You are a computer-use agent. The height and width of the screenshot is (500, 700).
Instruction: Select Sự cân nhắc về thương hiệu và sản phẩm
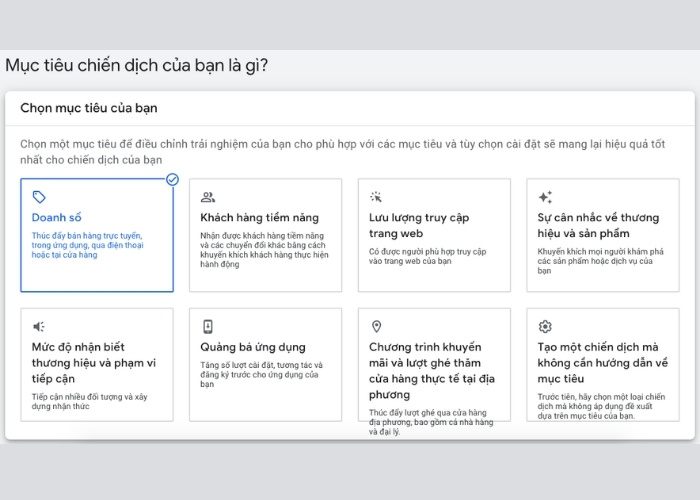point(597,225)
